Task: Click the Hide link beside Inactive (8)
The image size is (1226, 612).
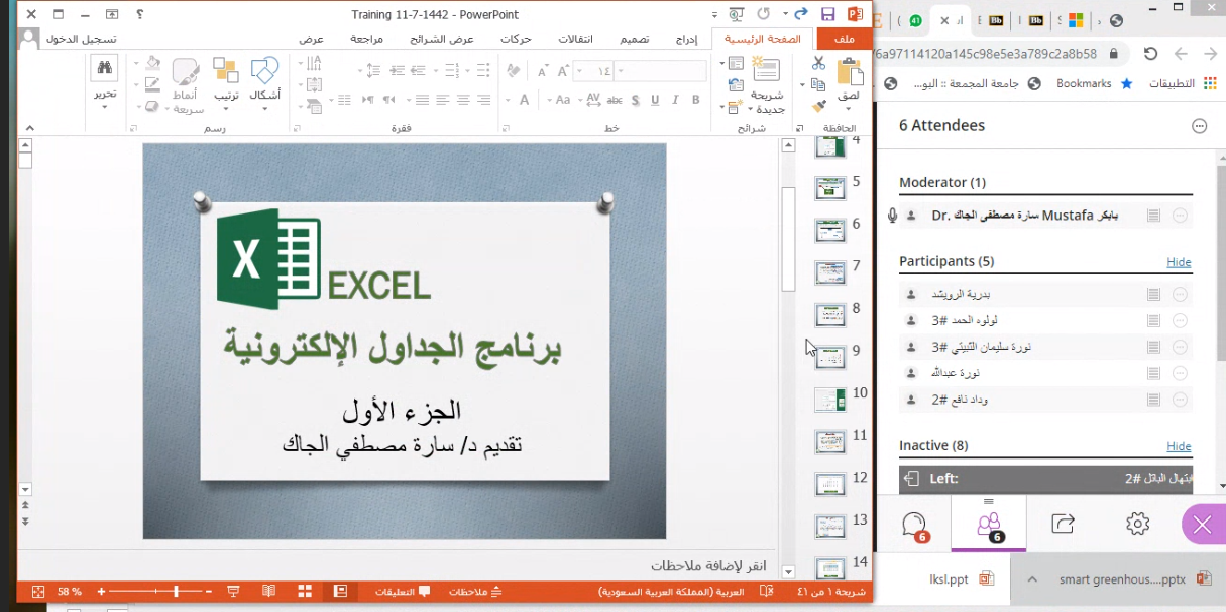Action: click(x=1179, y=446)
